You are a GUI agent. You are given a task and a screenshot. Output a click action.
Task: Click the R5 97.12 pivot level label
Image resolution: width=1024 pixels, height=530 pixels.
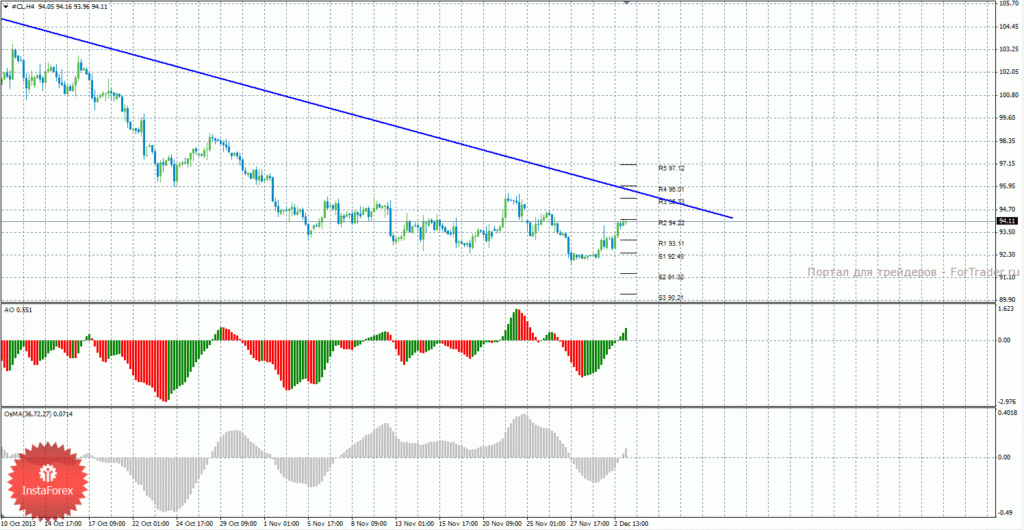671,168
